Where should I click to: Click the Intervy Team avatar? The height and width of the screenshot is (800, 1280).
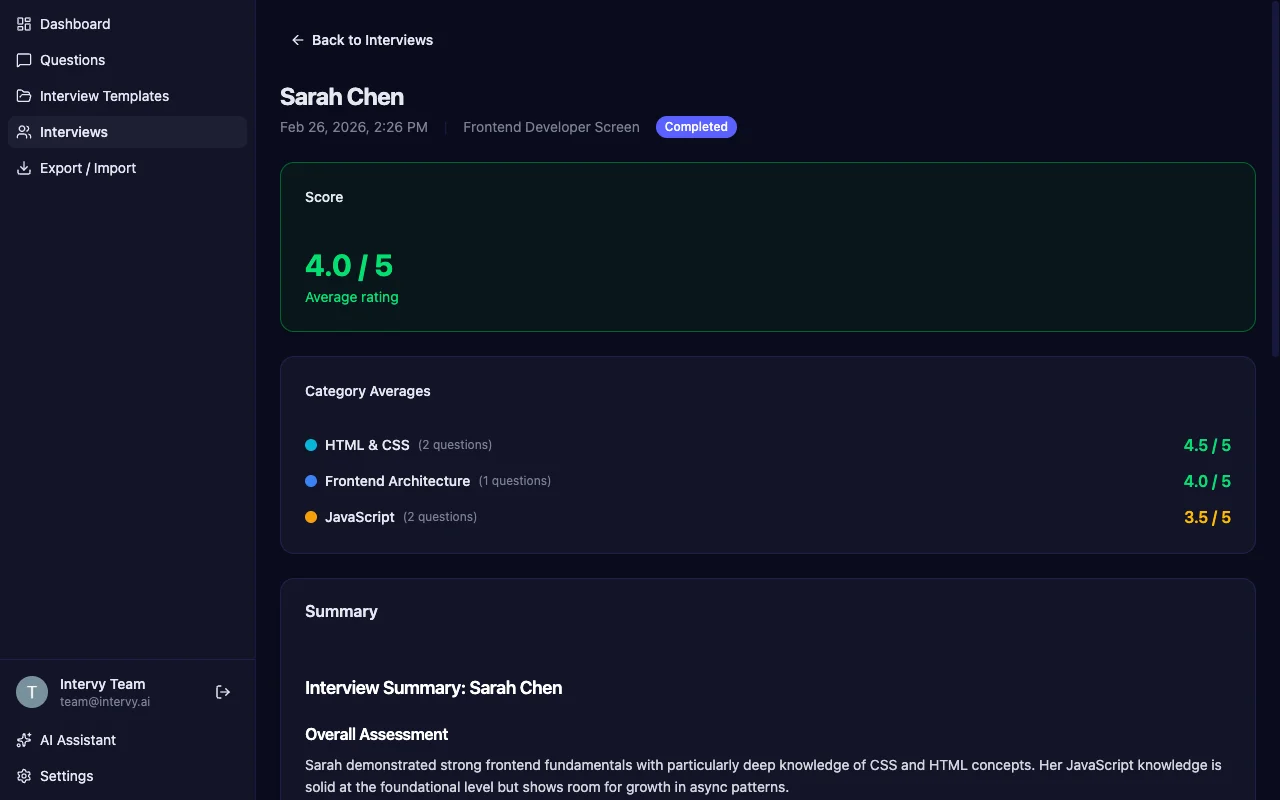click(31, 691)
